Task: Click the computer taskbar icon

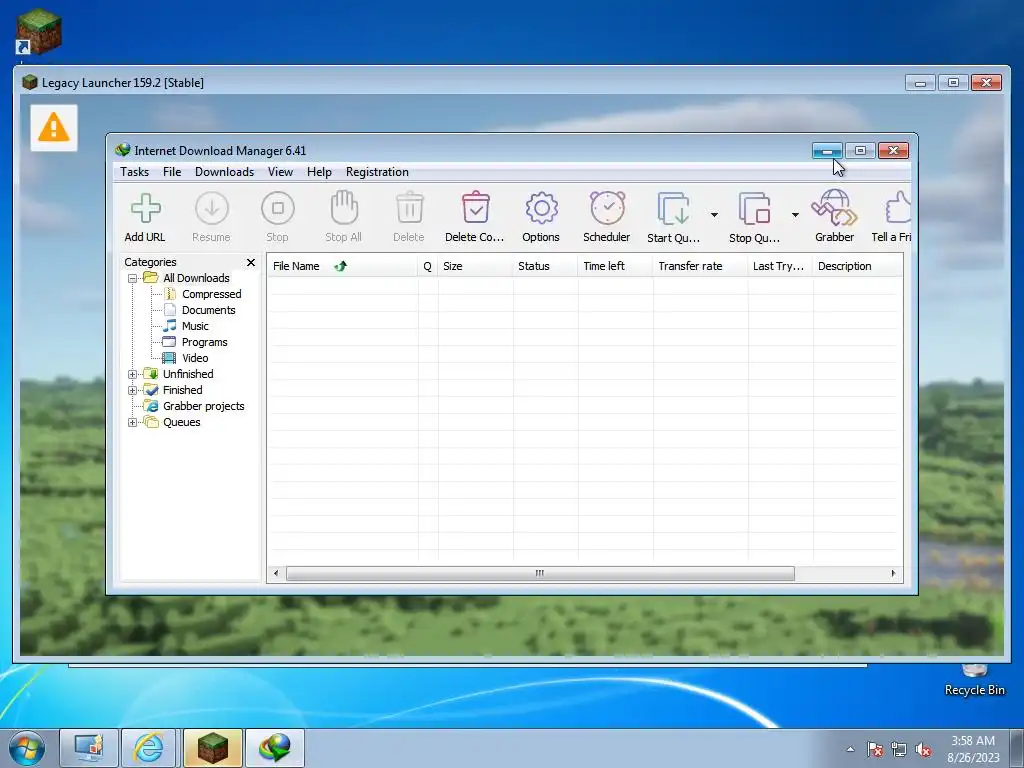Action: (x=89, y=748)
